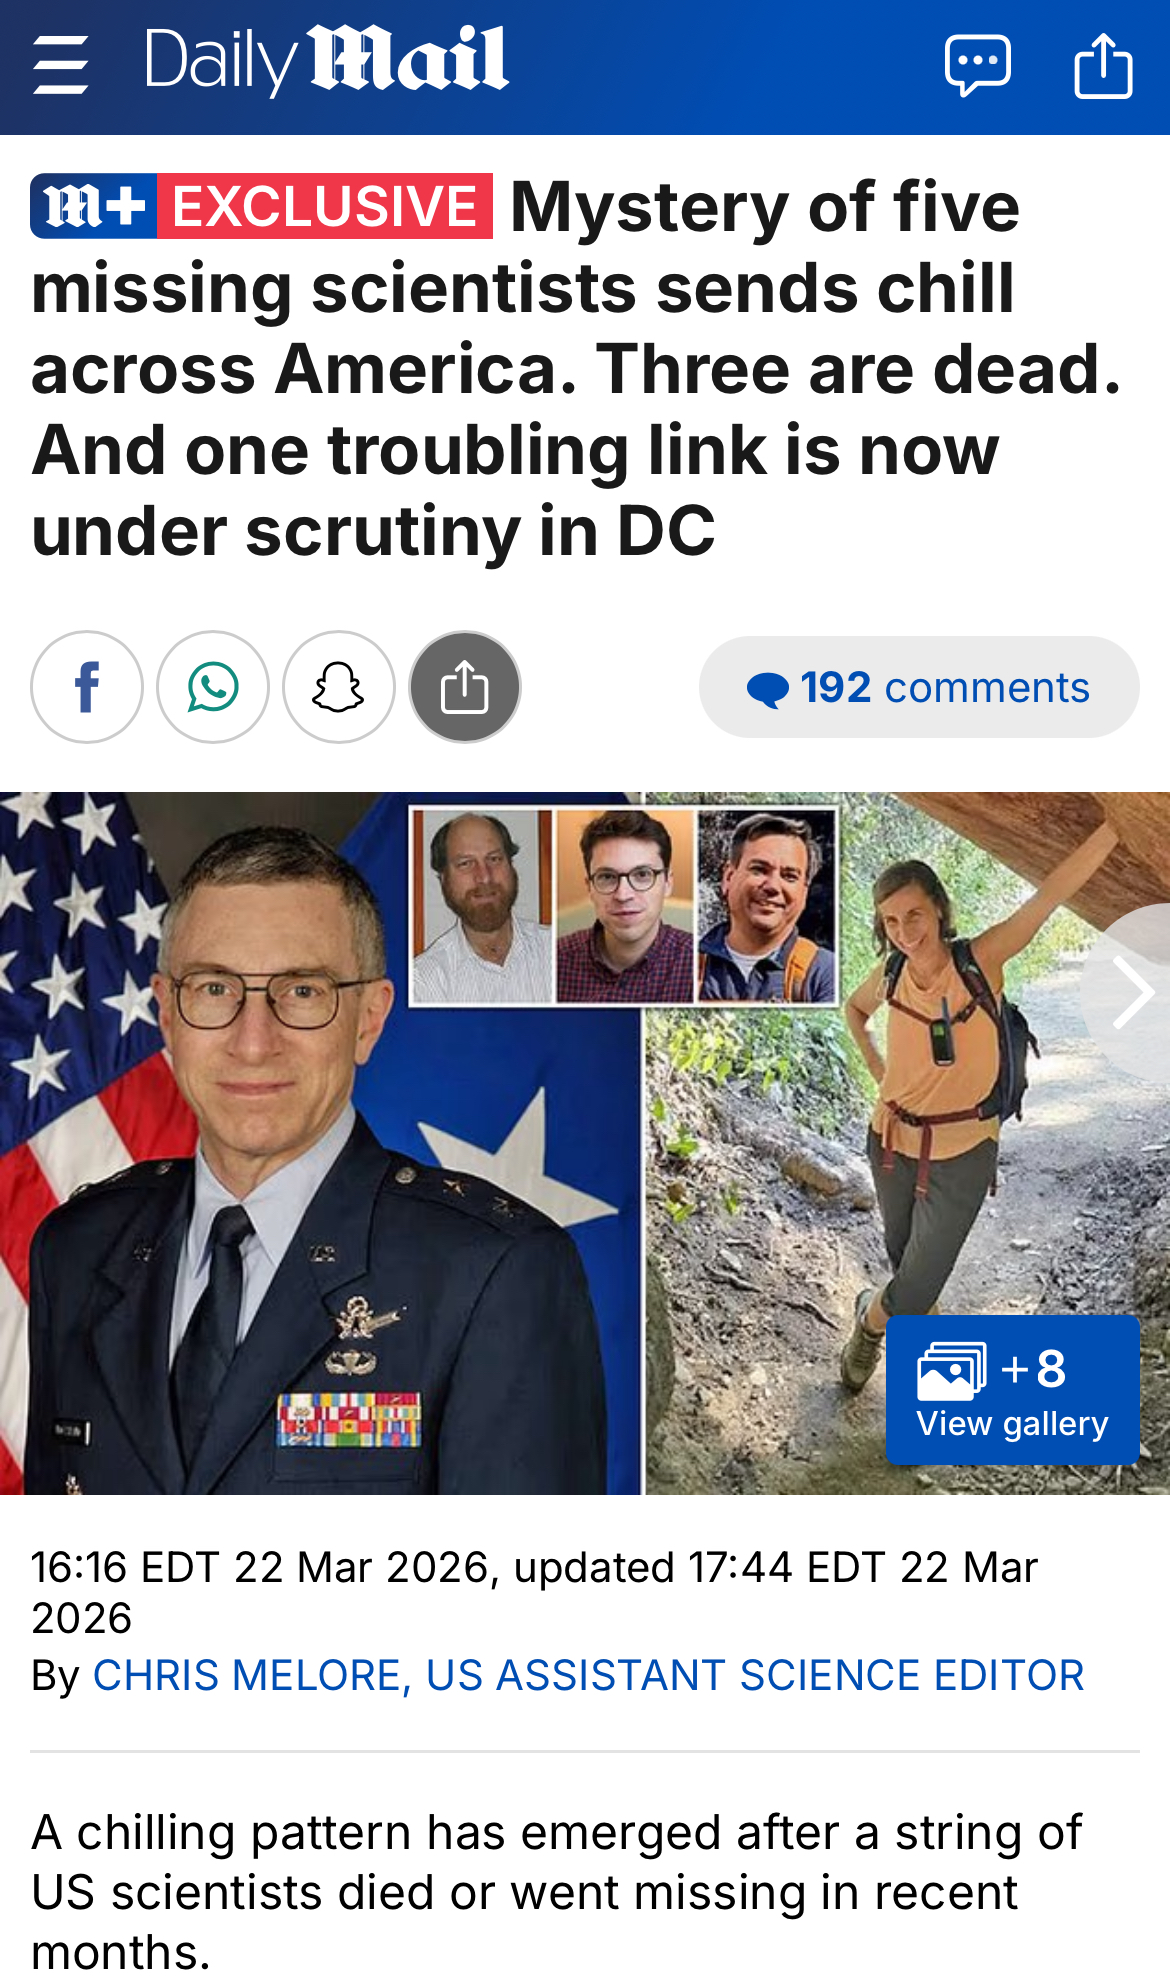Tap the man with glasses inset photo
This screenshot has width=1170, height=1987.
pyautogui.click(x=624, y=906)
